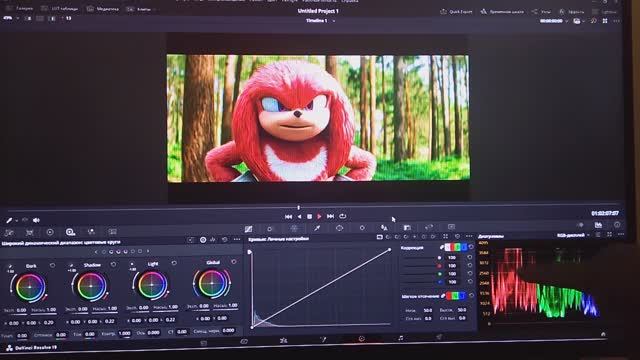Reset the Shadow color wheel
640x360 pixels.
[113, 264]
